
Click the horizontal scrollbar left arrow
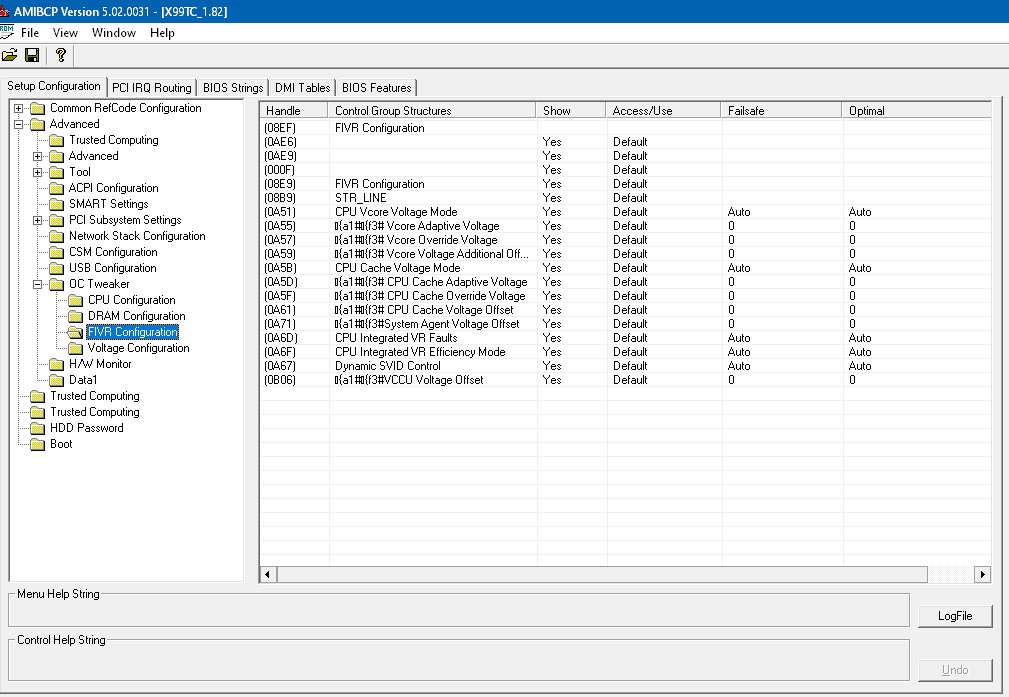point(268,574)
